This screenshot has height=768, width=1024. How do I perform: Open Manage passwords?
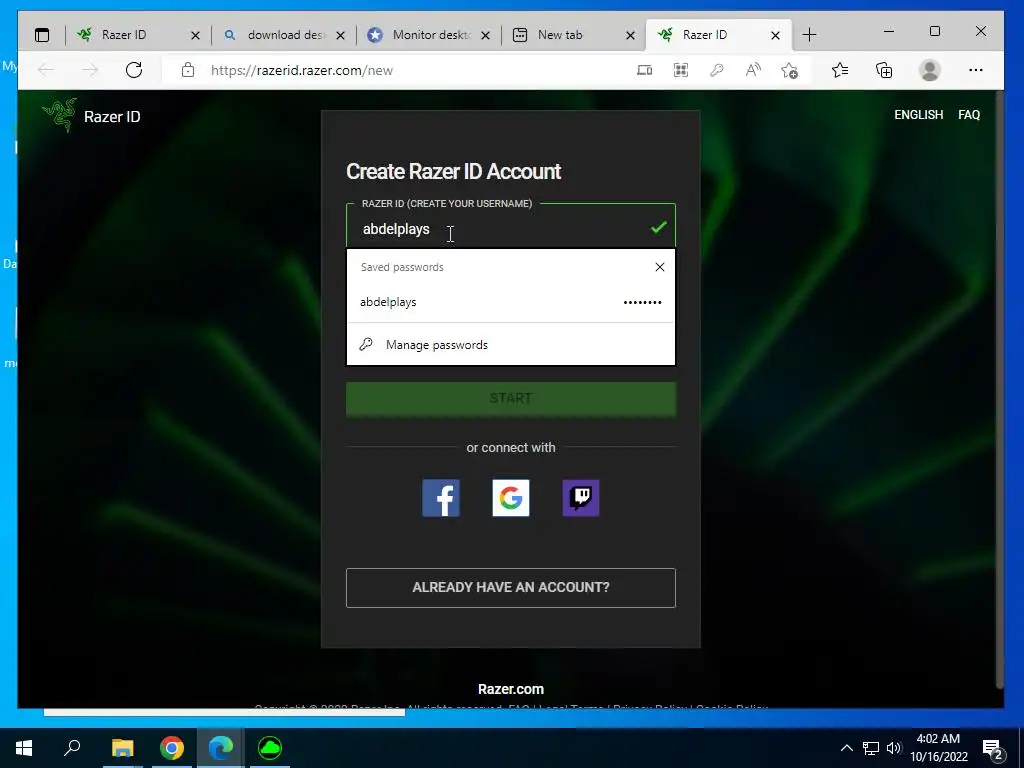(511, 344)
